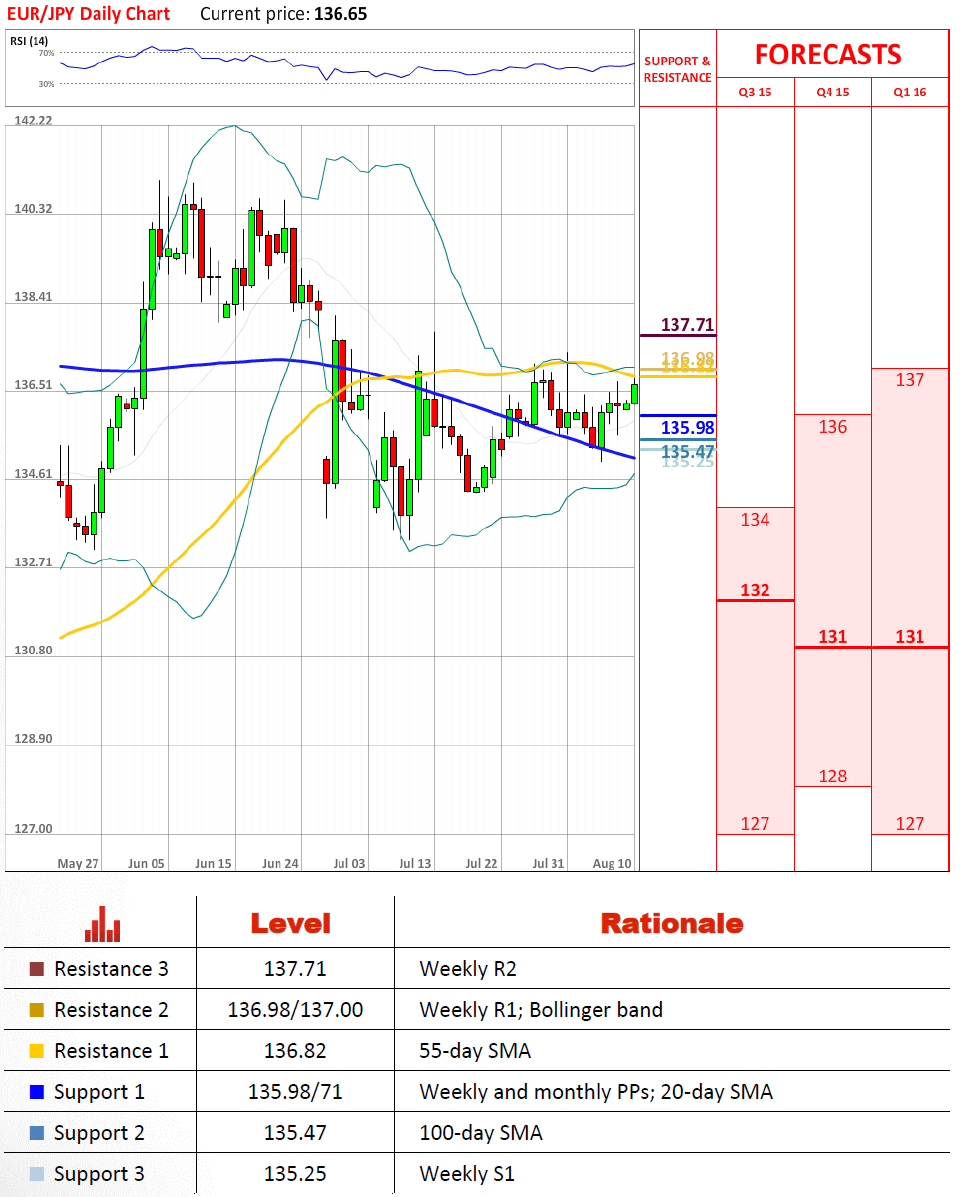The width and height of the screenshot is (963, 1197).
Task: Click the 135.98 support level label
Action: pos(687,428)
